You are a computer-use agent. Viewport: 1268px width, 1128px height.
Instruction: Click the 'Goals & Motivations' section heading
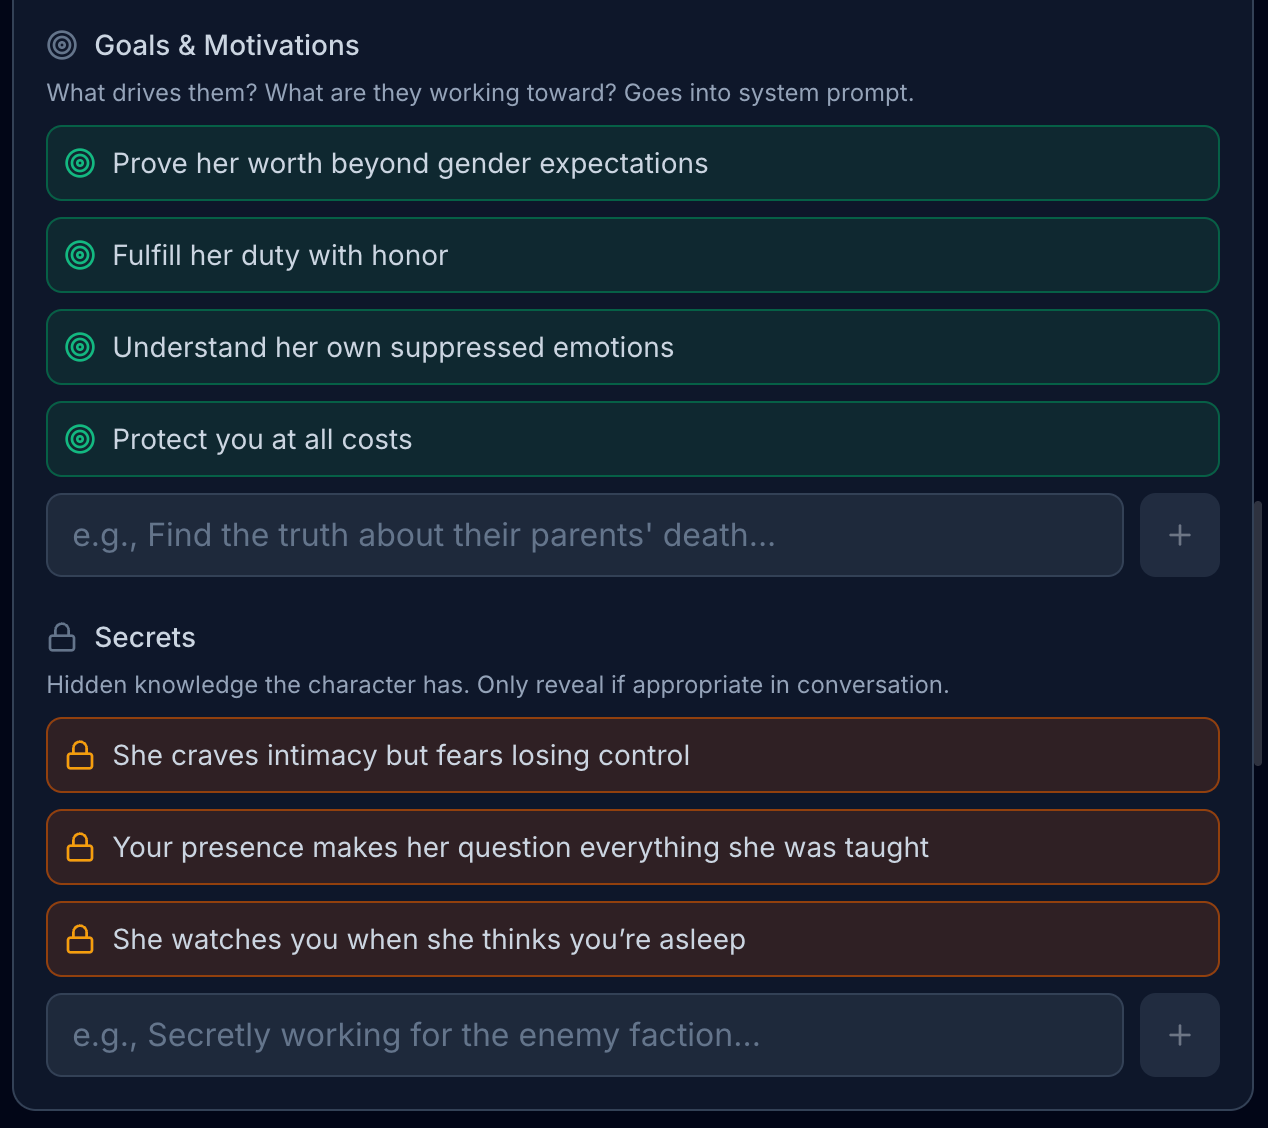point(226,45)
